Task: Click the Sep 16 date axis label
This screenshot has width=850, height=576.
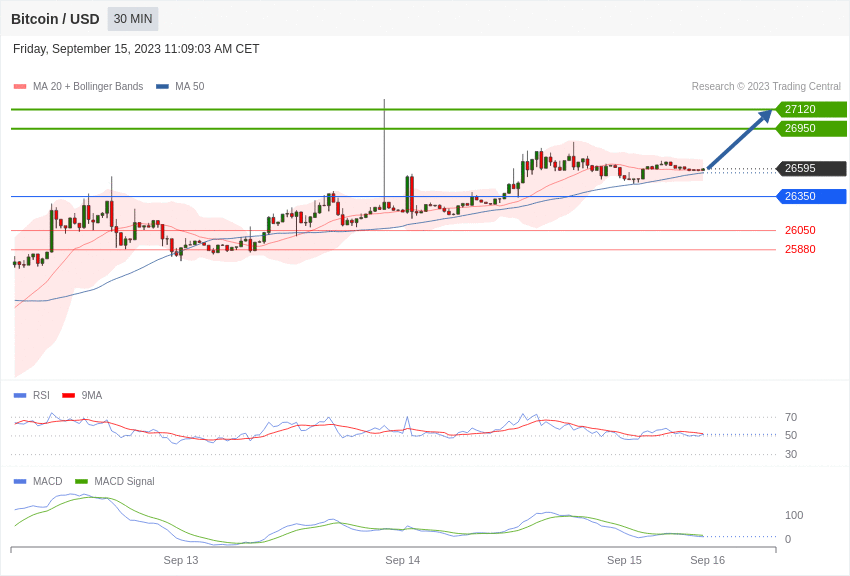Action: 707,560
